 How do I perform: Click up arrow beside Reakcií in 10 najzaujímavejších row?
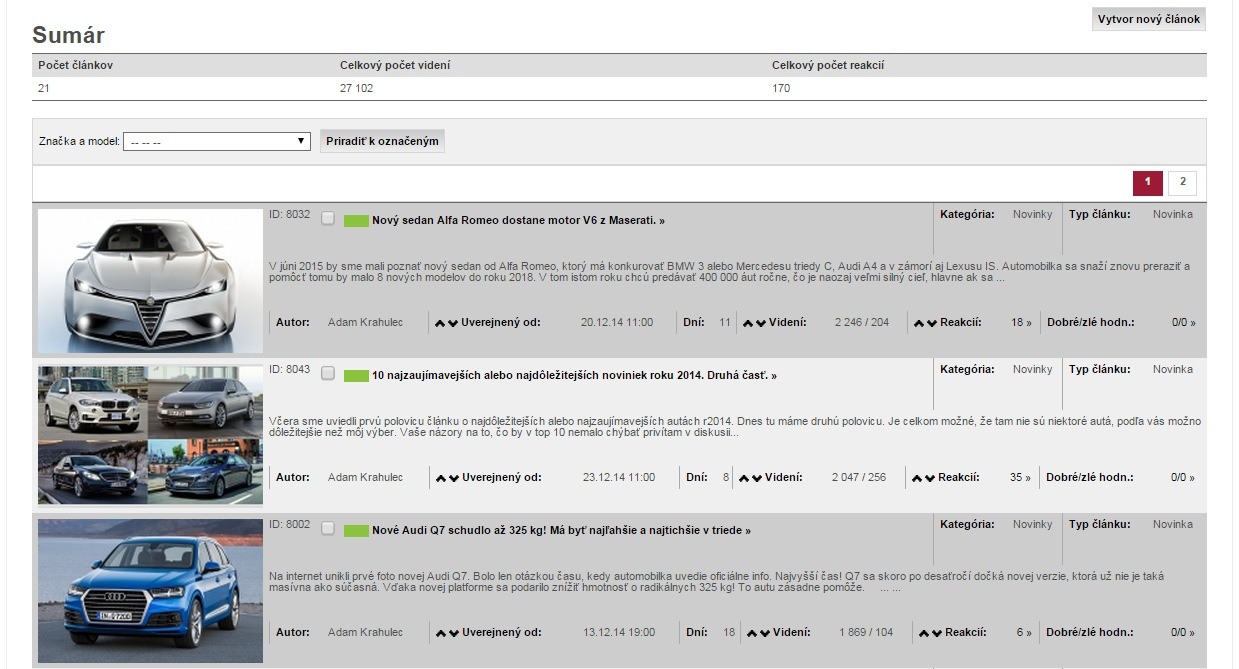pyautogui.click(x=916, y=478)
